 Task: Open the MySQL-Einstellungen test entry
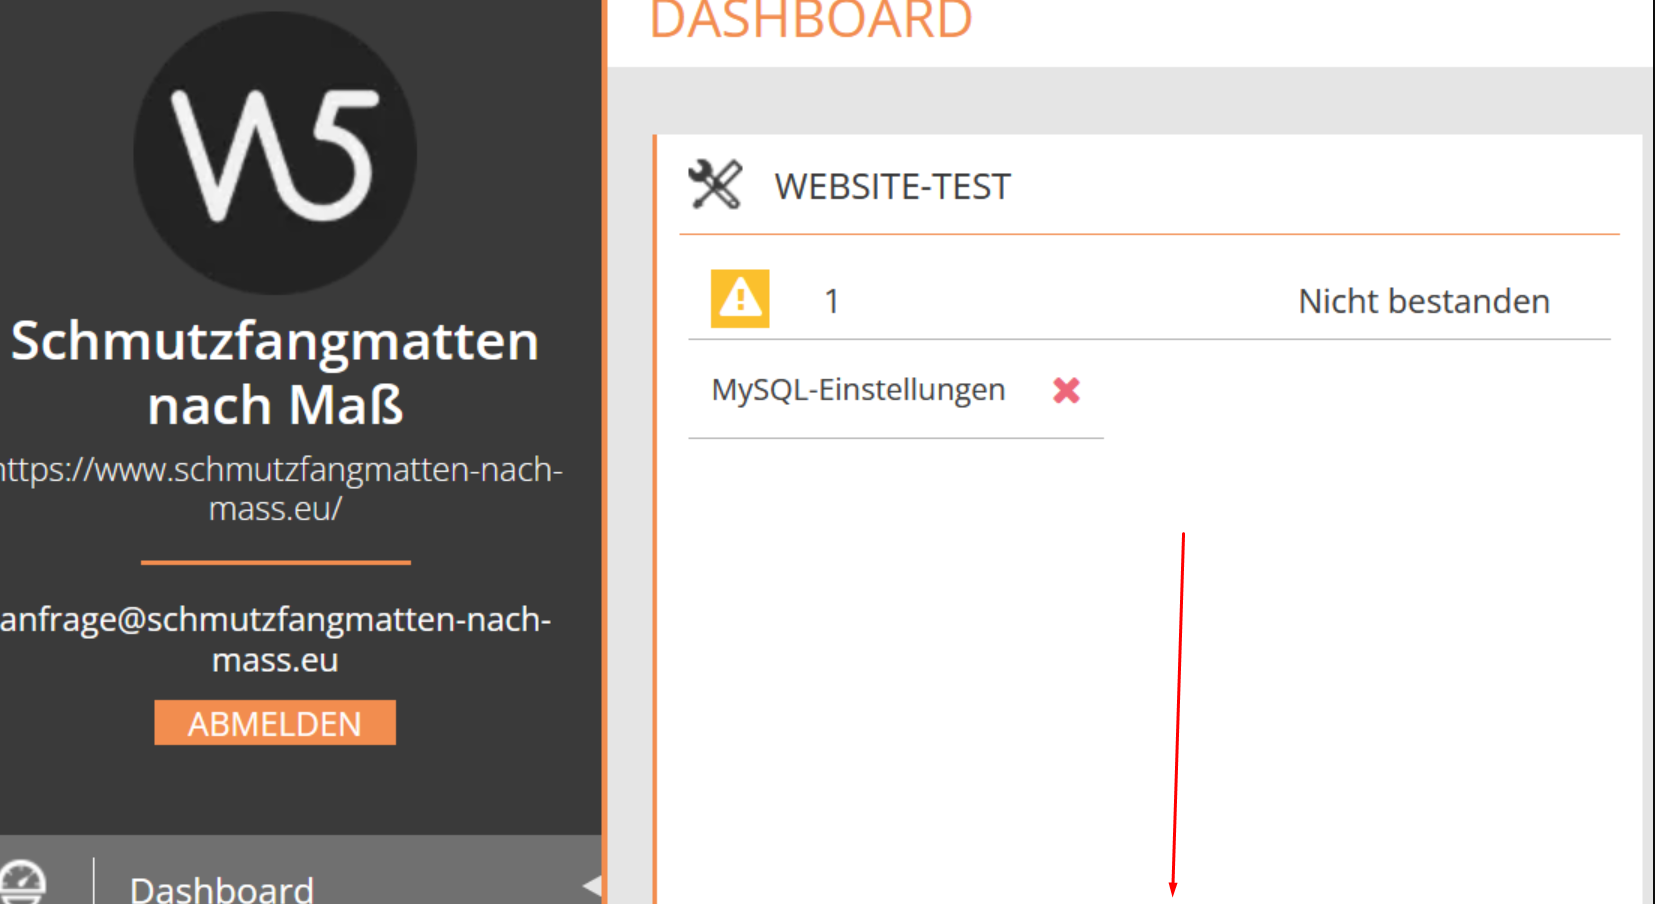coord(858,390)
